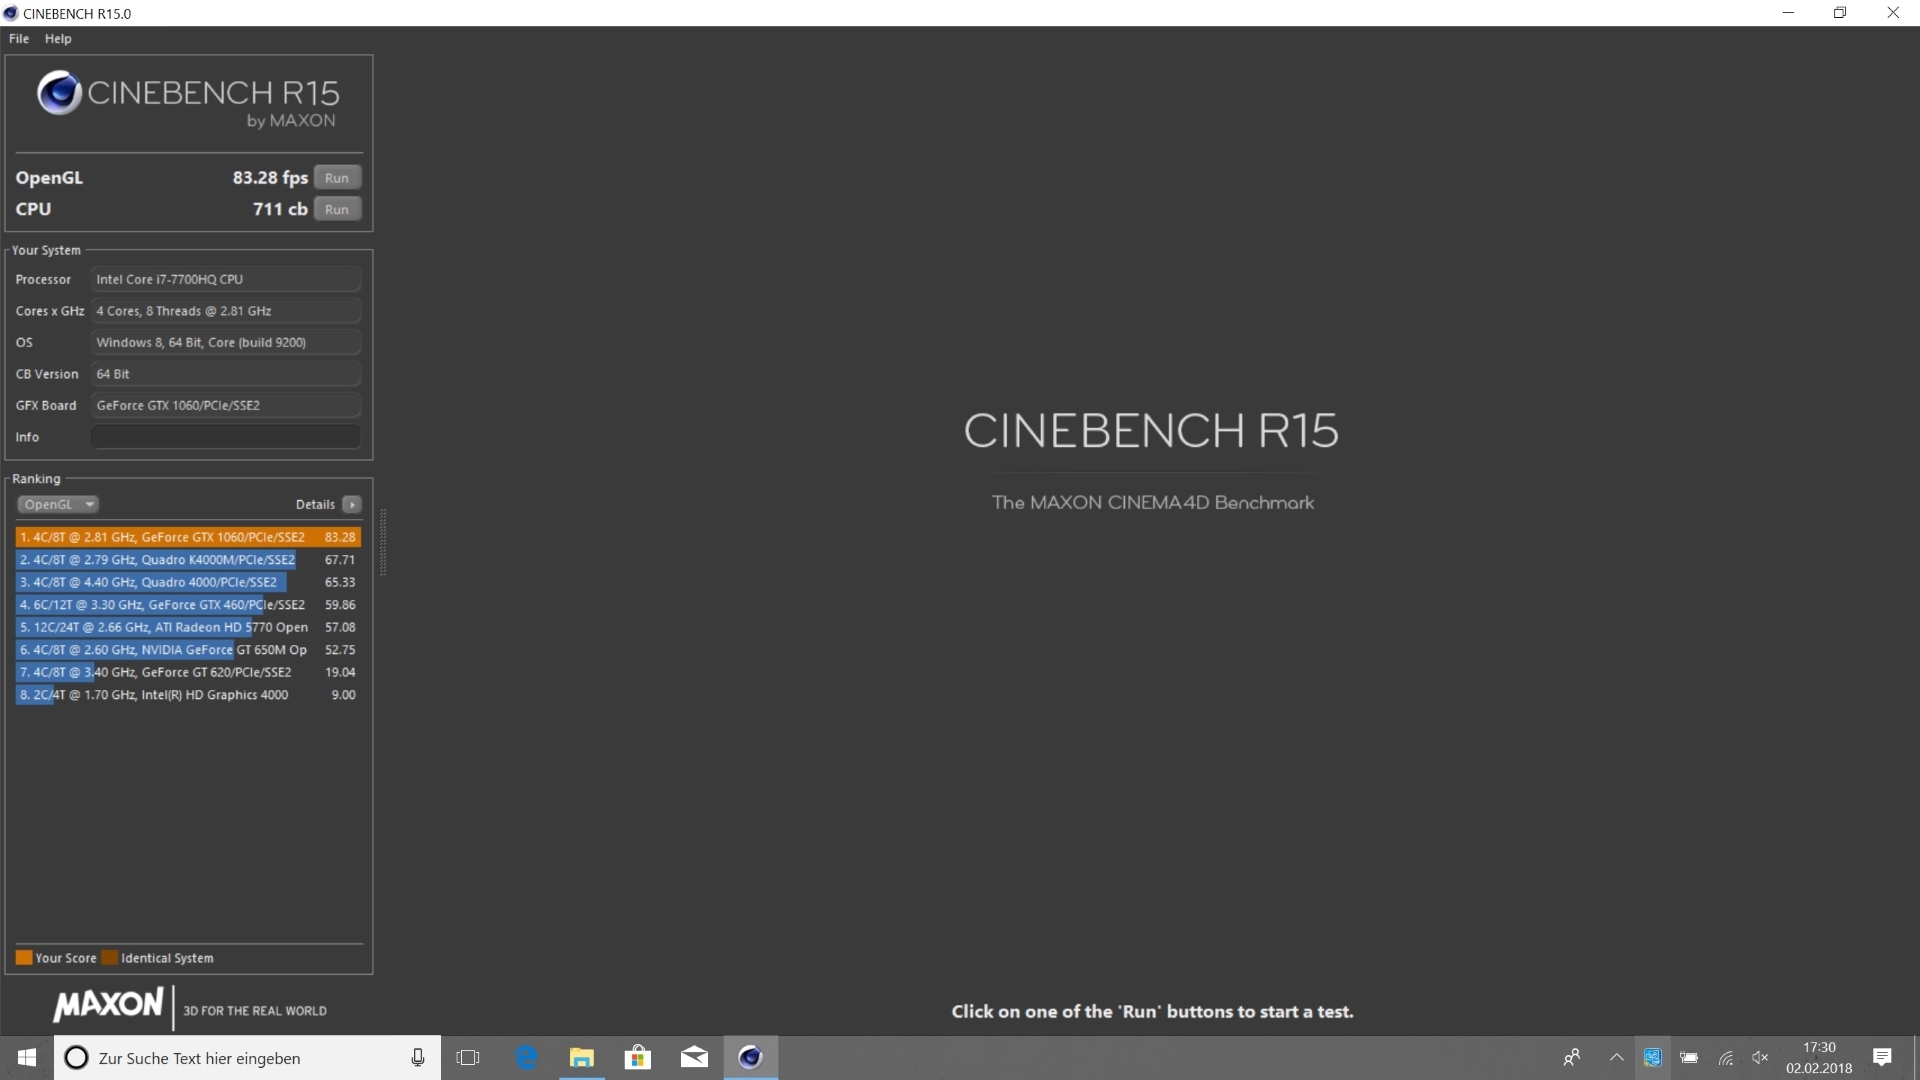Open the Mail app from taskbar
The width and height of the screenshot is (1920, 1080).
(694, 1058)
